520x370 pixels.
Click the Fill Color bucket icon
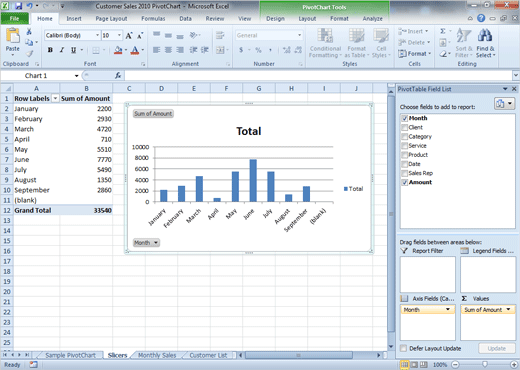[118, 50]
